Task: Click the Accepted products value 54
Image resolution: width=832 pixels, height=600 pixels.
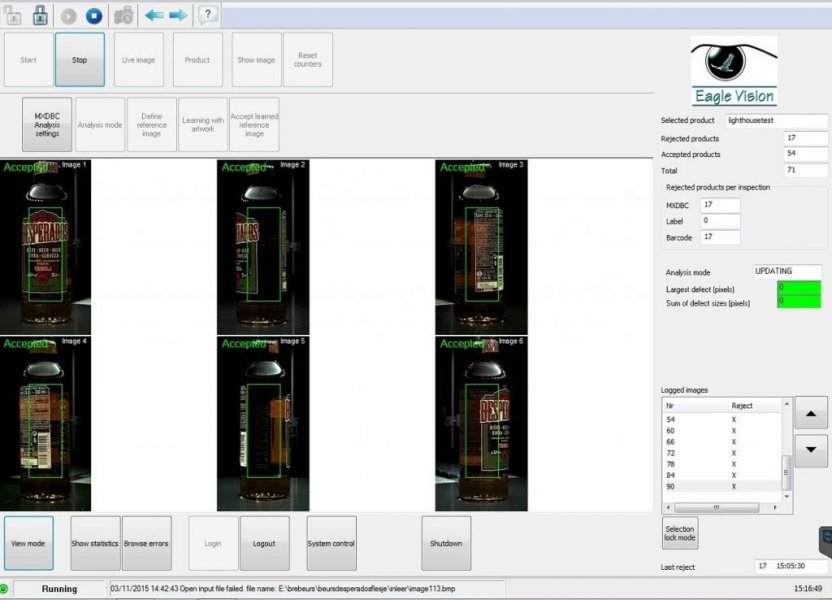Action: pyautogui.click(x=805, y=154)
